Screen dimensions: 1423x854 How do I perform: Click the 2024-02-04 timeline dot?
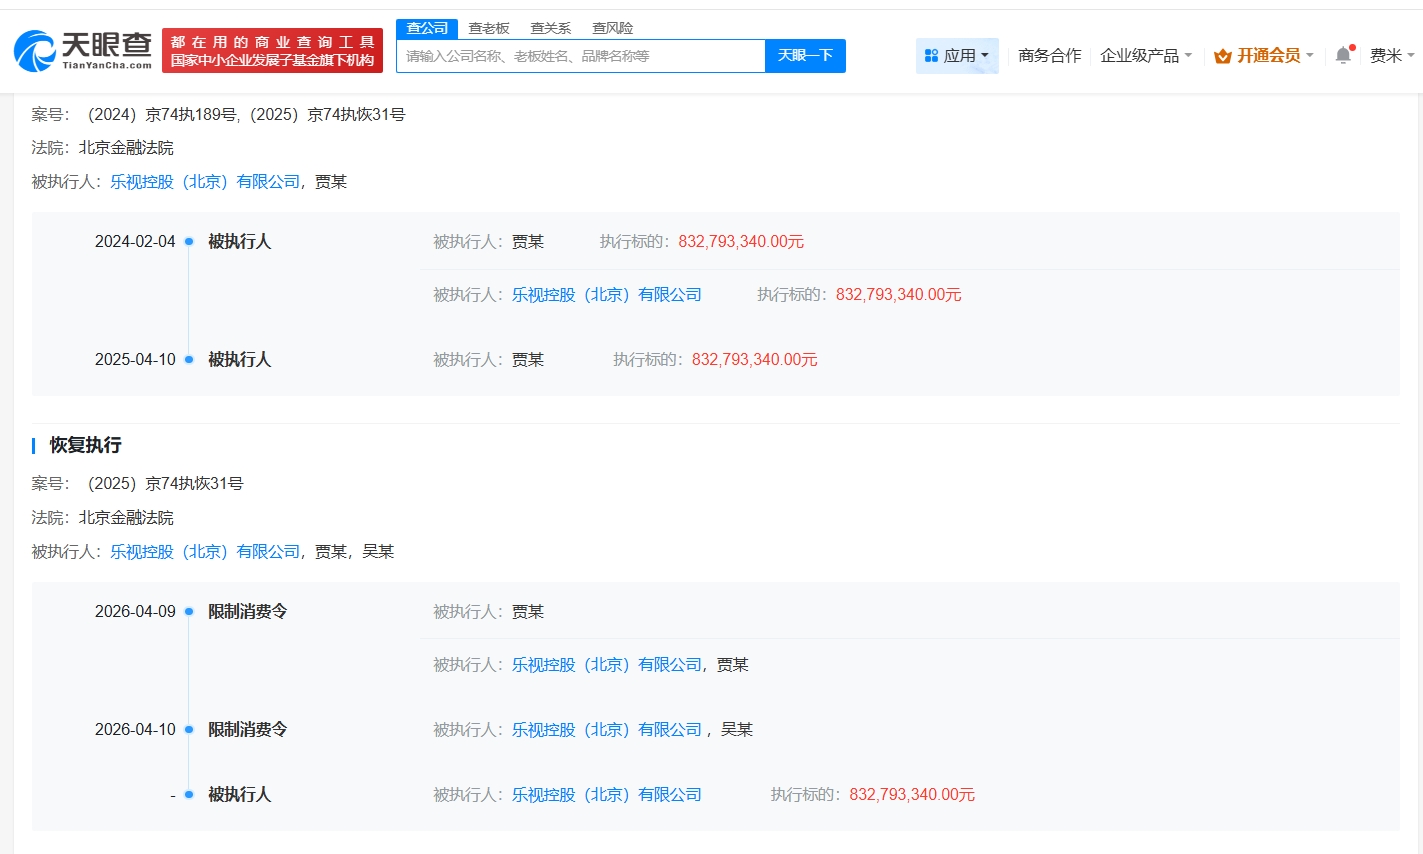tap(189, 241)
